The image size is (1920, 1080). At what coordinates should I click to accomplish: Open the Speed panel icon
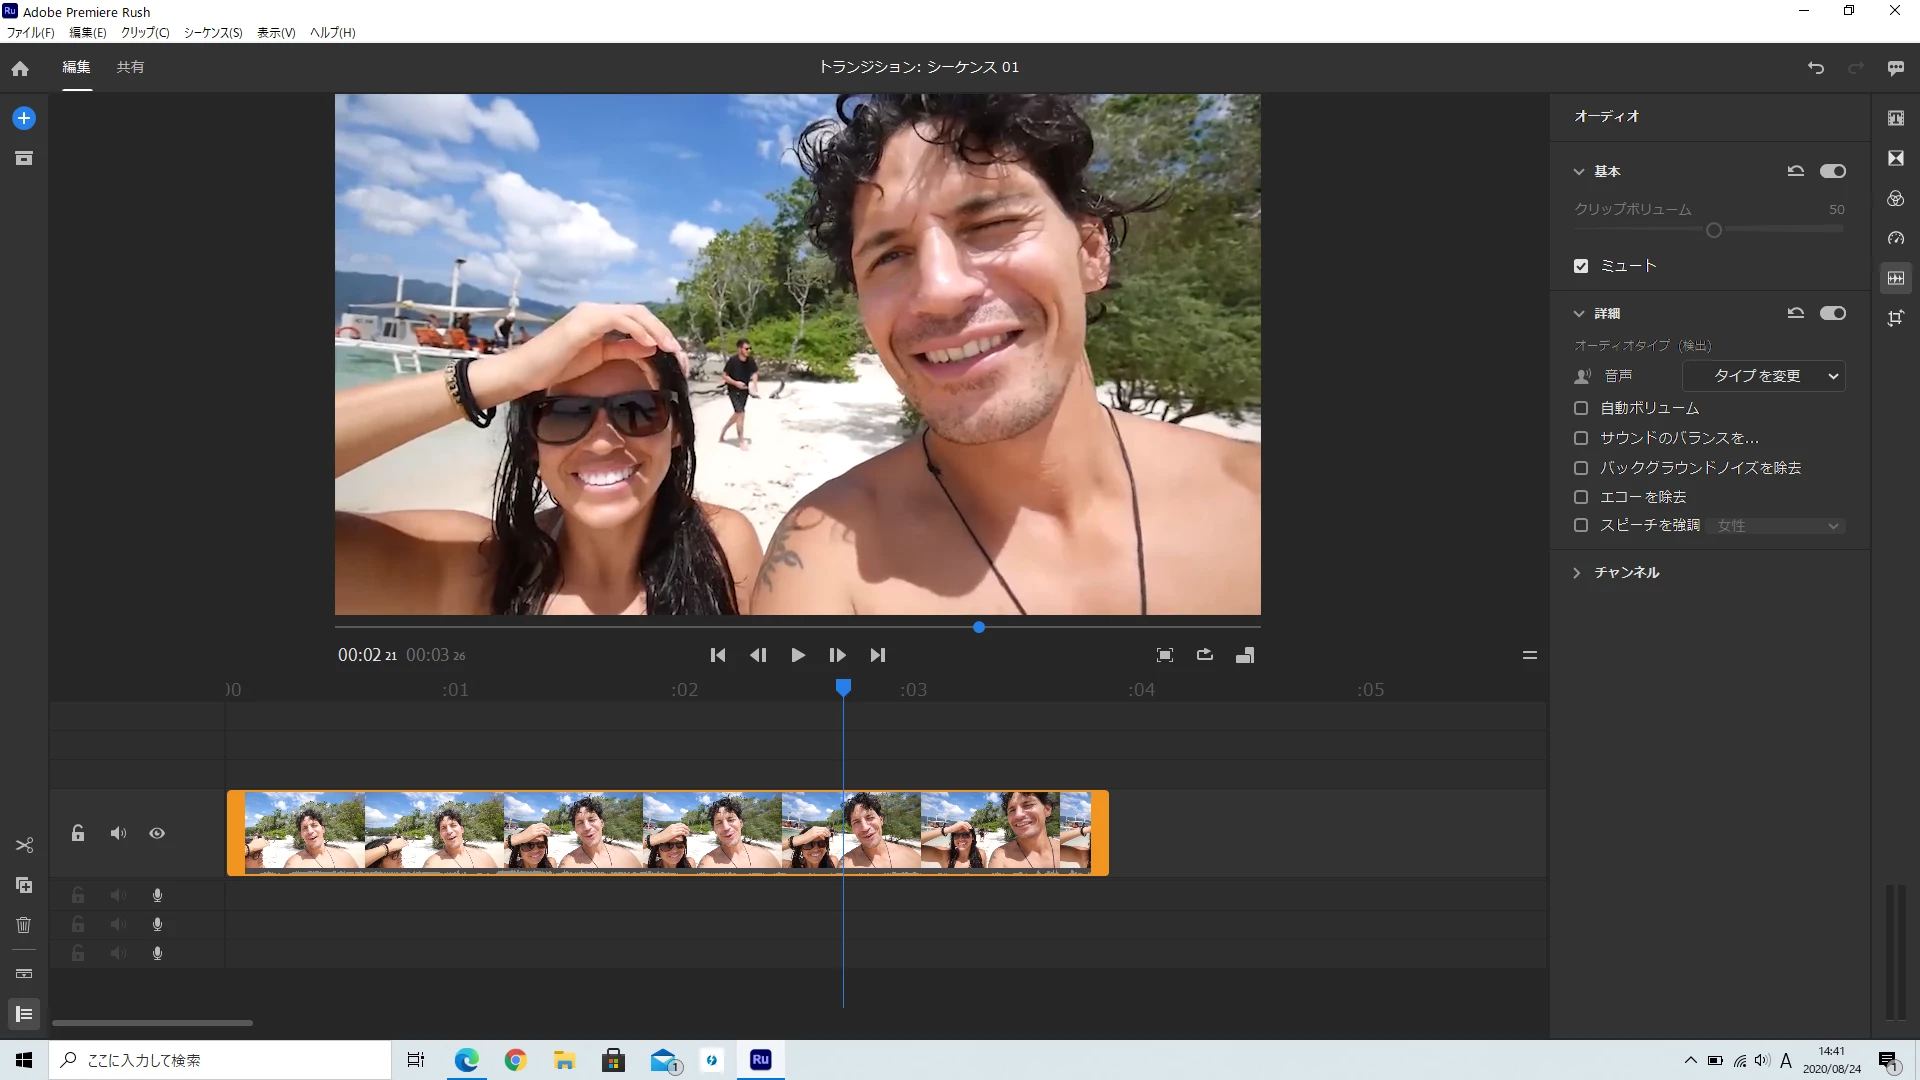pos(1896,238)
